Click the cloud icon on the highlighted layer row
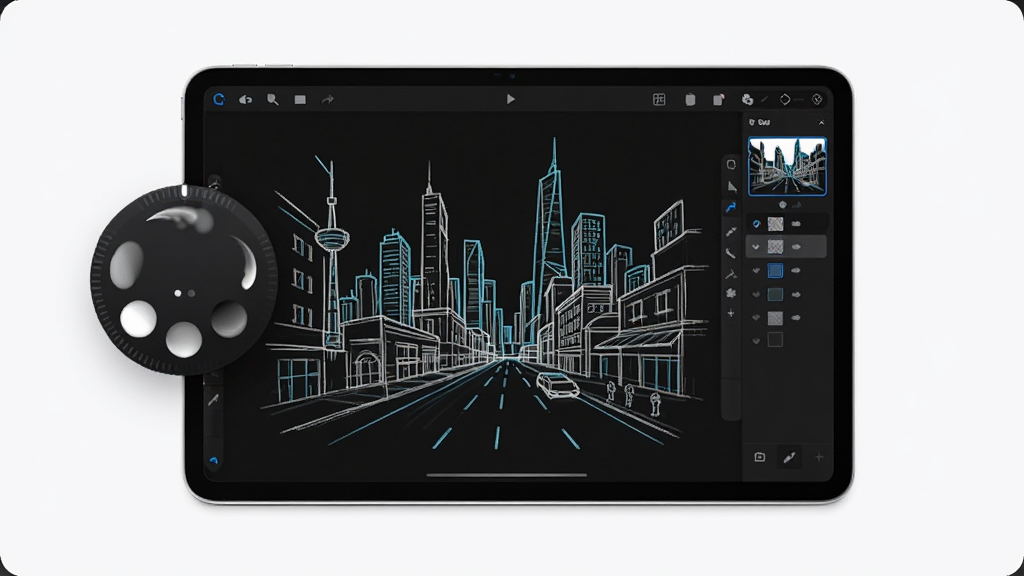Screen dimensions: 1024x576 pos(796,247)
